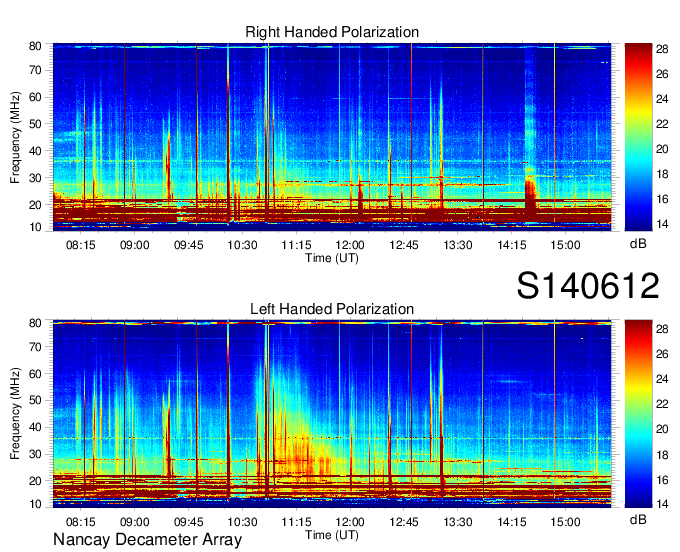Click "Frequency (MHz)" axis label of left-handed plot
Viewport: 680px width, 552px height.
tap(15, 414)
